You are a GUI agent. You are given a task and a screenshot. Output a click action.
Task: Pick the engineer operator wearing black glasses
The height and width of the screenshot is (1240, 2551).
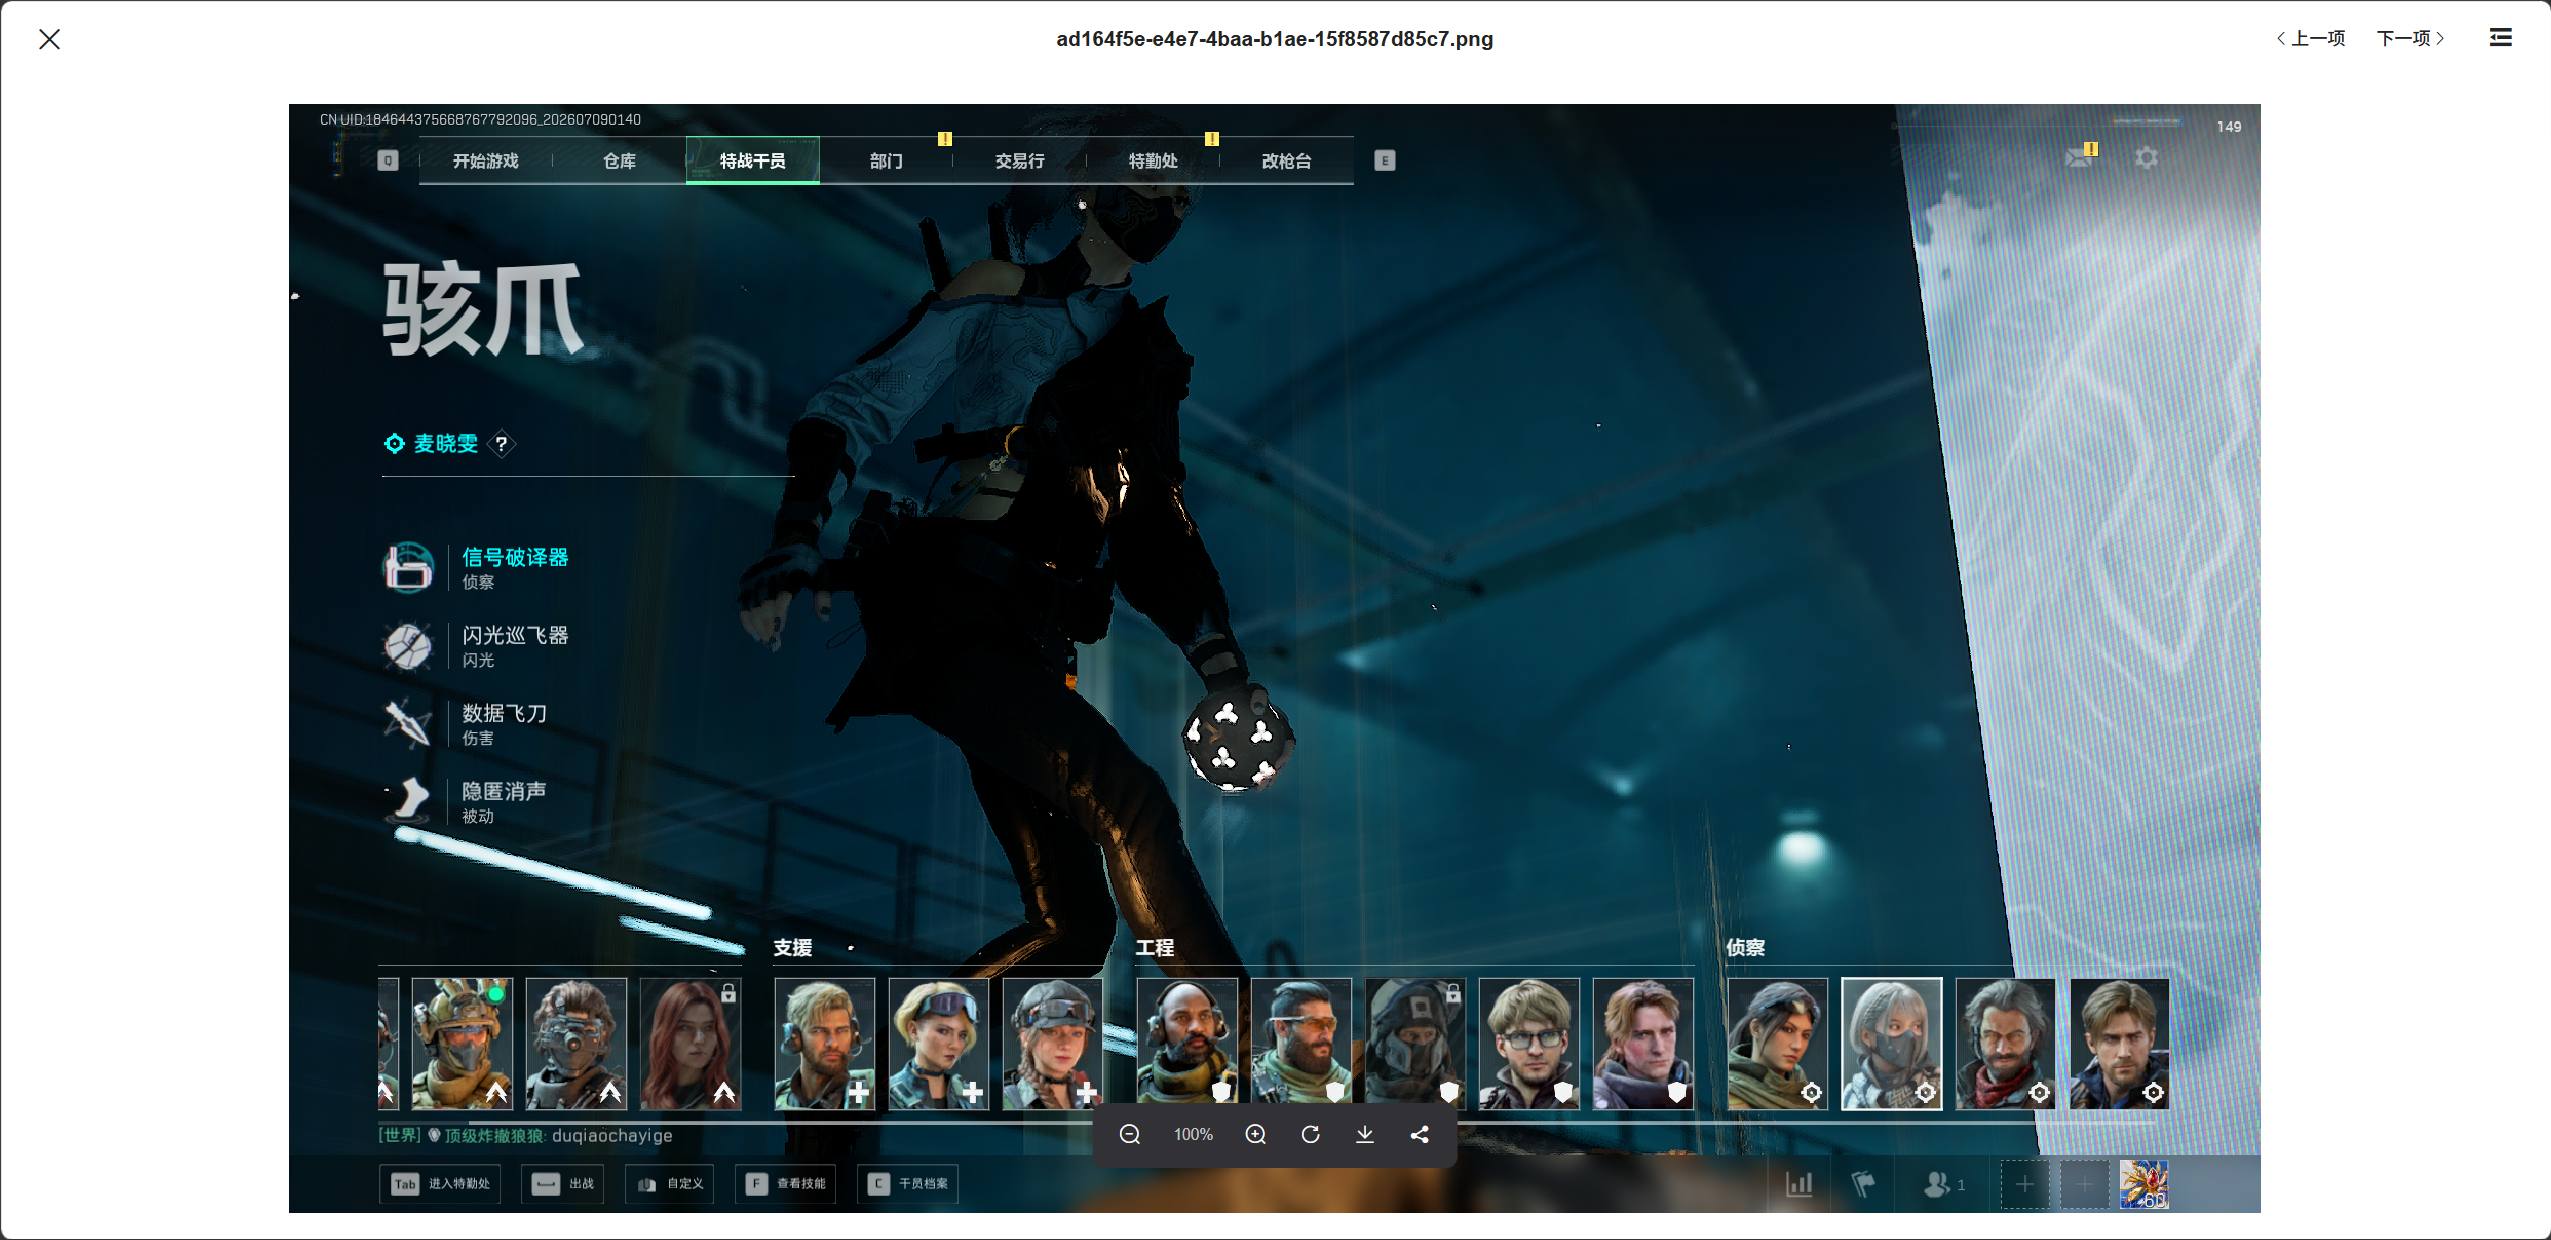(1529, 1044)
